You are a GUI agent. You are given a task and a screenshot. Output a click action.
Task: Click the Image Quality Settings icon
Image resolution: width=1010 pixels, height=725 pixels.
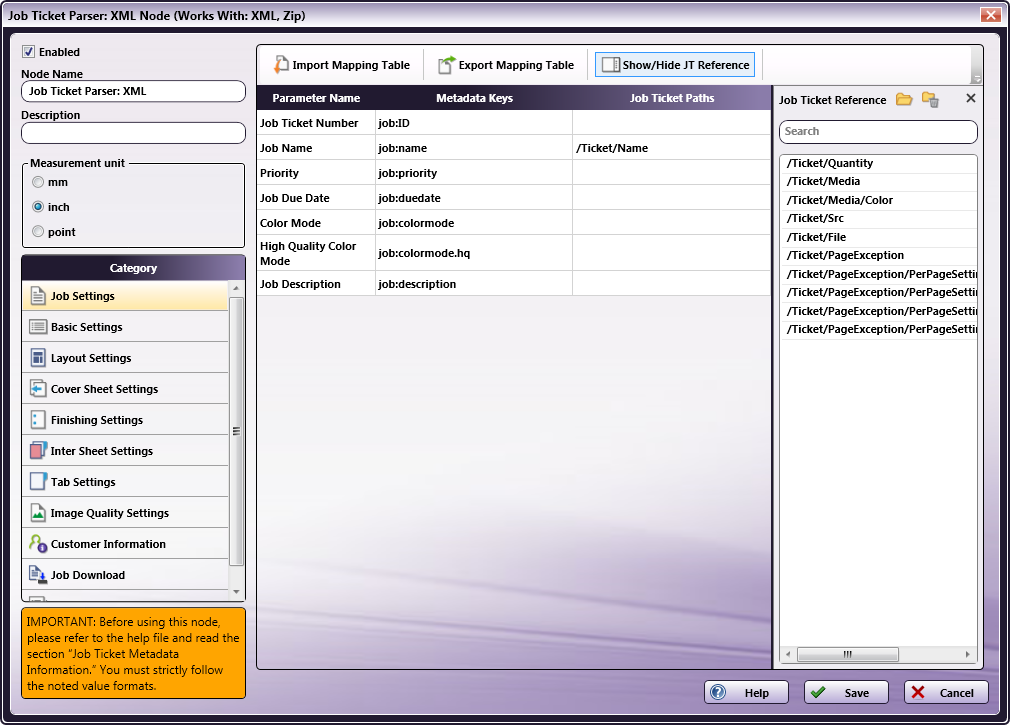pos(38,513)
